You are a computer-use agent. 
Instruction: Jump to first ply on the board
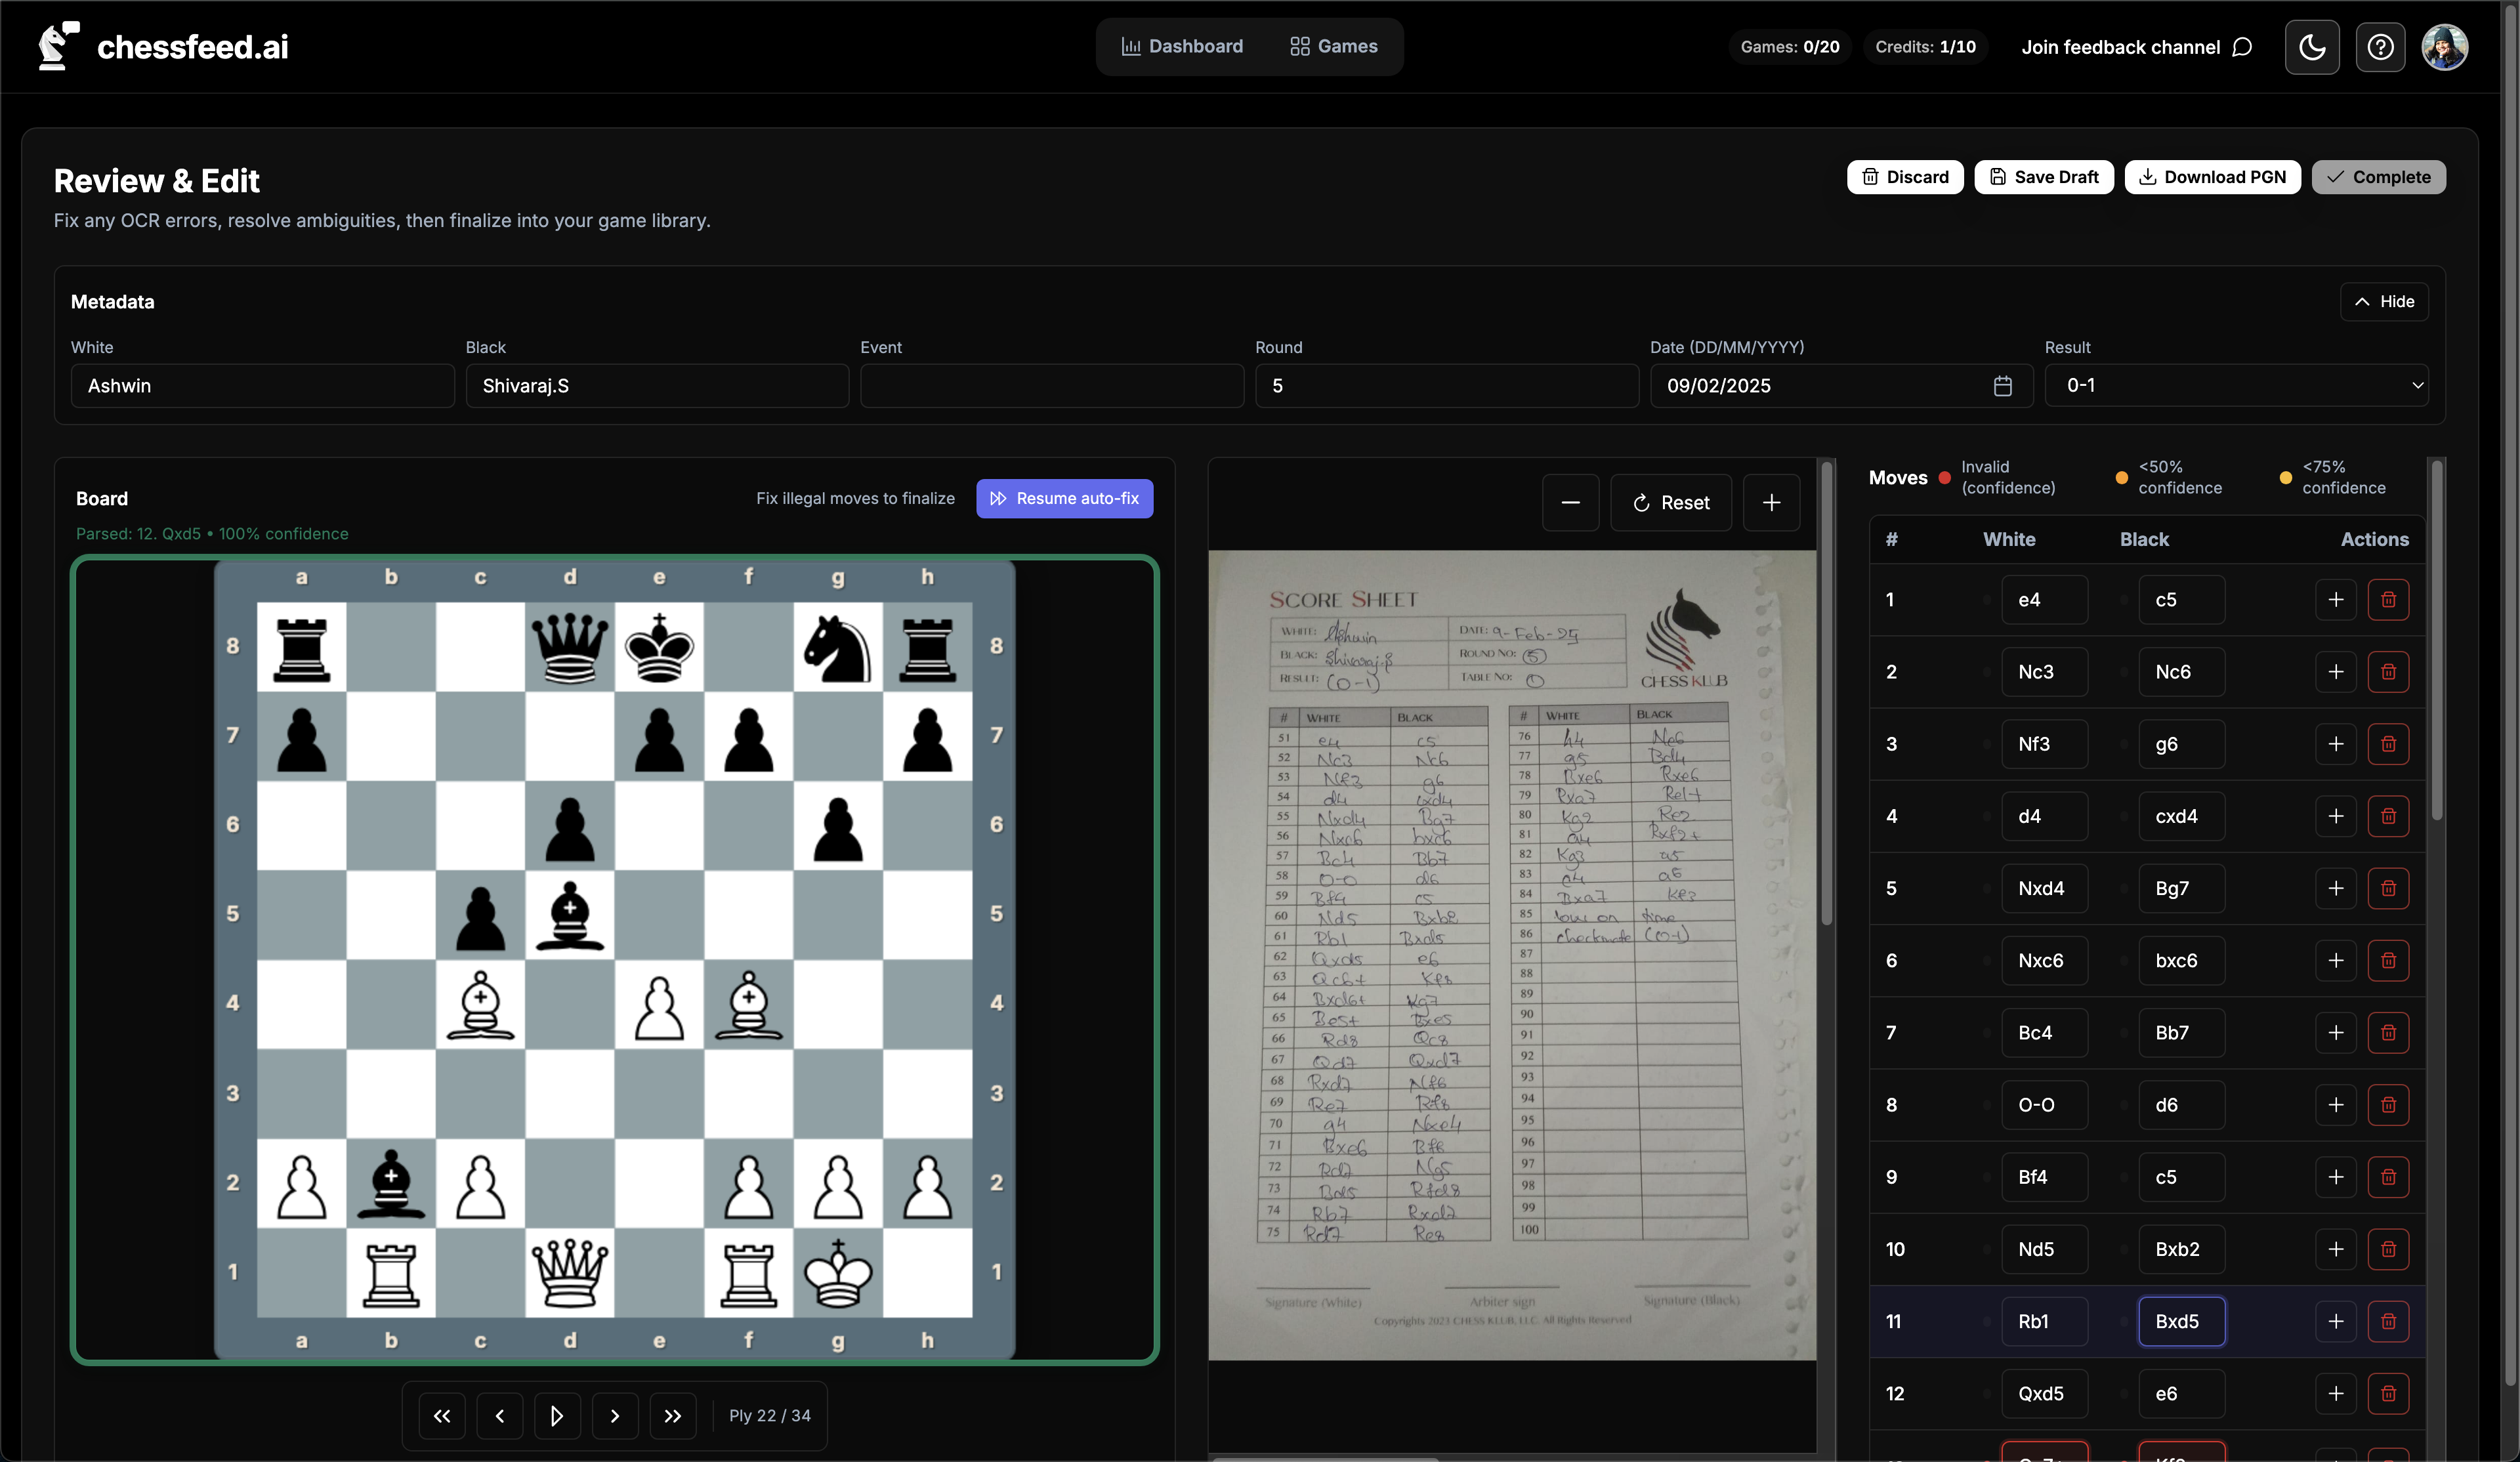pos(442,1416)
